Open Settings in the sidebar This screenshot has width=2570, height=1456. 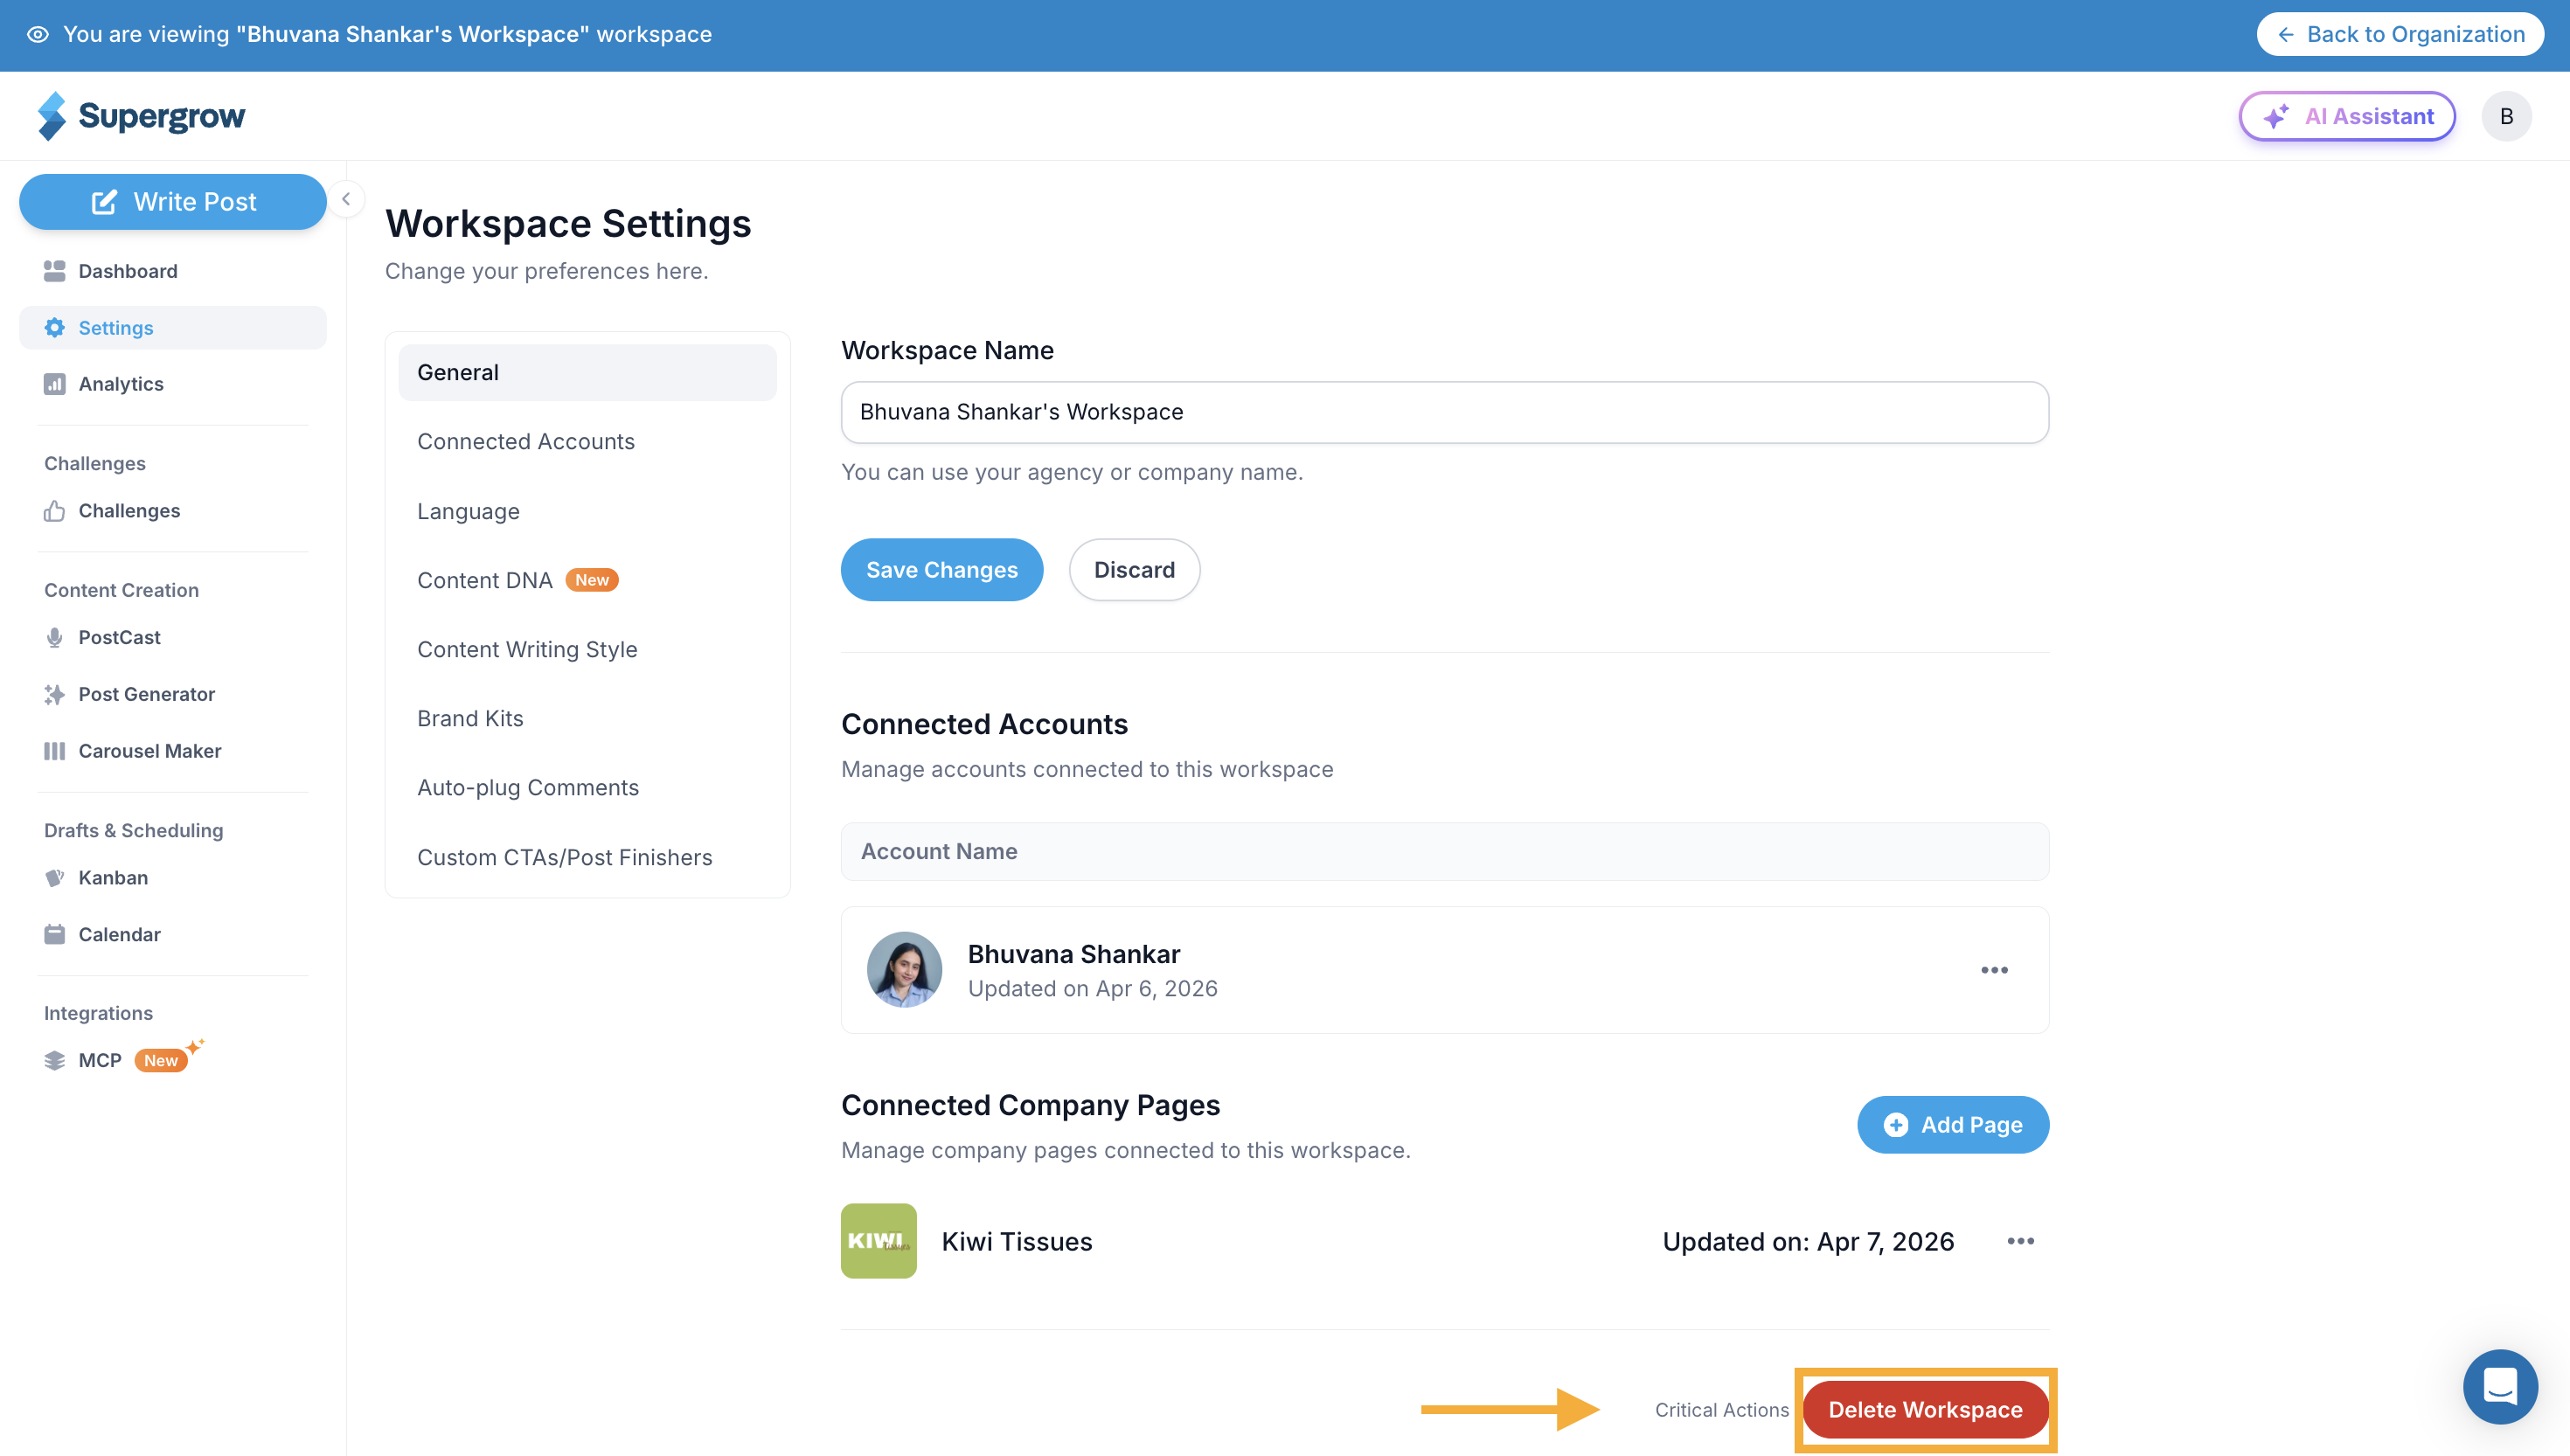173,328
